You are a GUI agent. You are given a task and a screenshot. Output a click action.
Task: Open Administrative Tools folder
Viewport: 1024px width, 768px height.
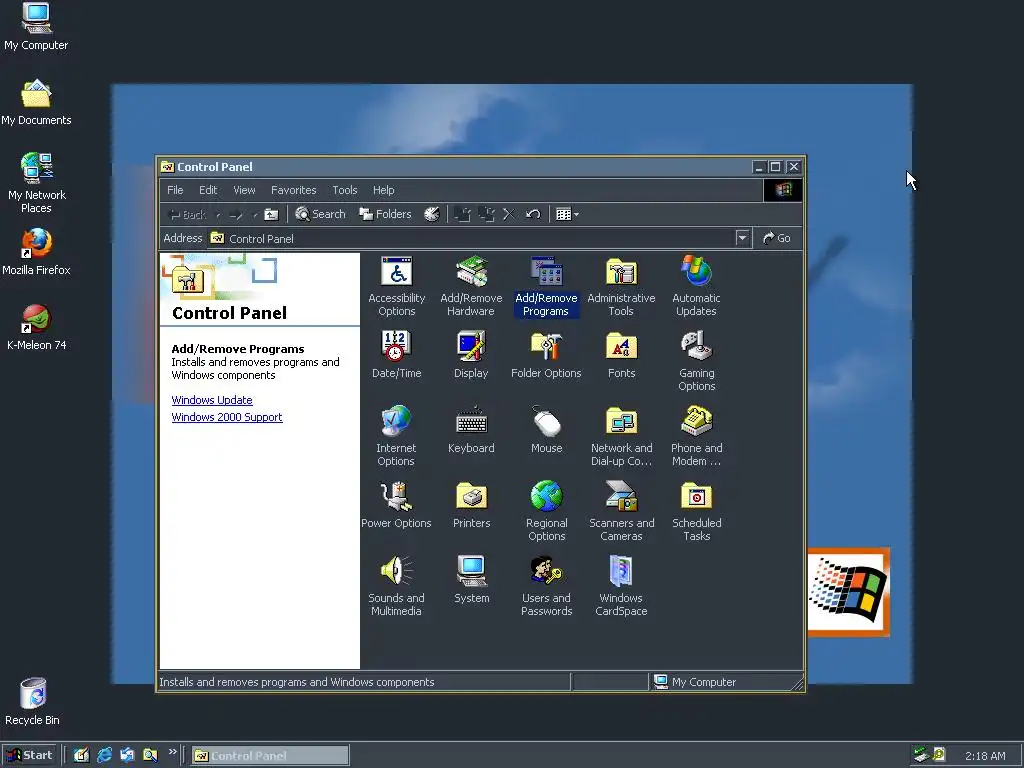pyautogui.click(x=621, y=286)
